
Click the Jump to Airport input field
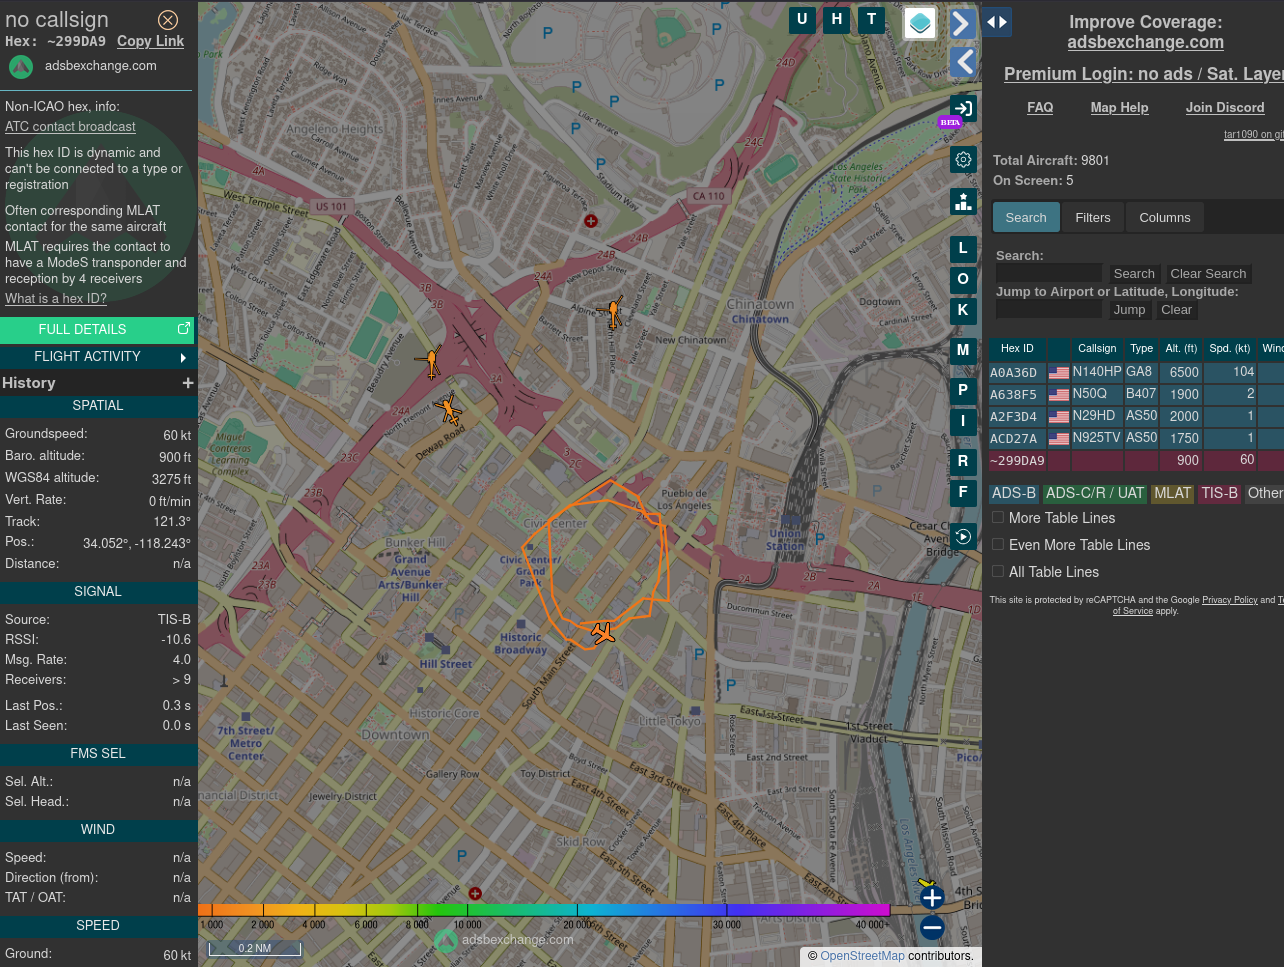point(1049,310)
